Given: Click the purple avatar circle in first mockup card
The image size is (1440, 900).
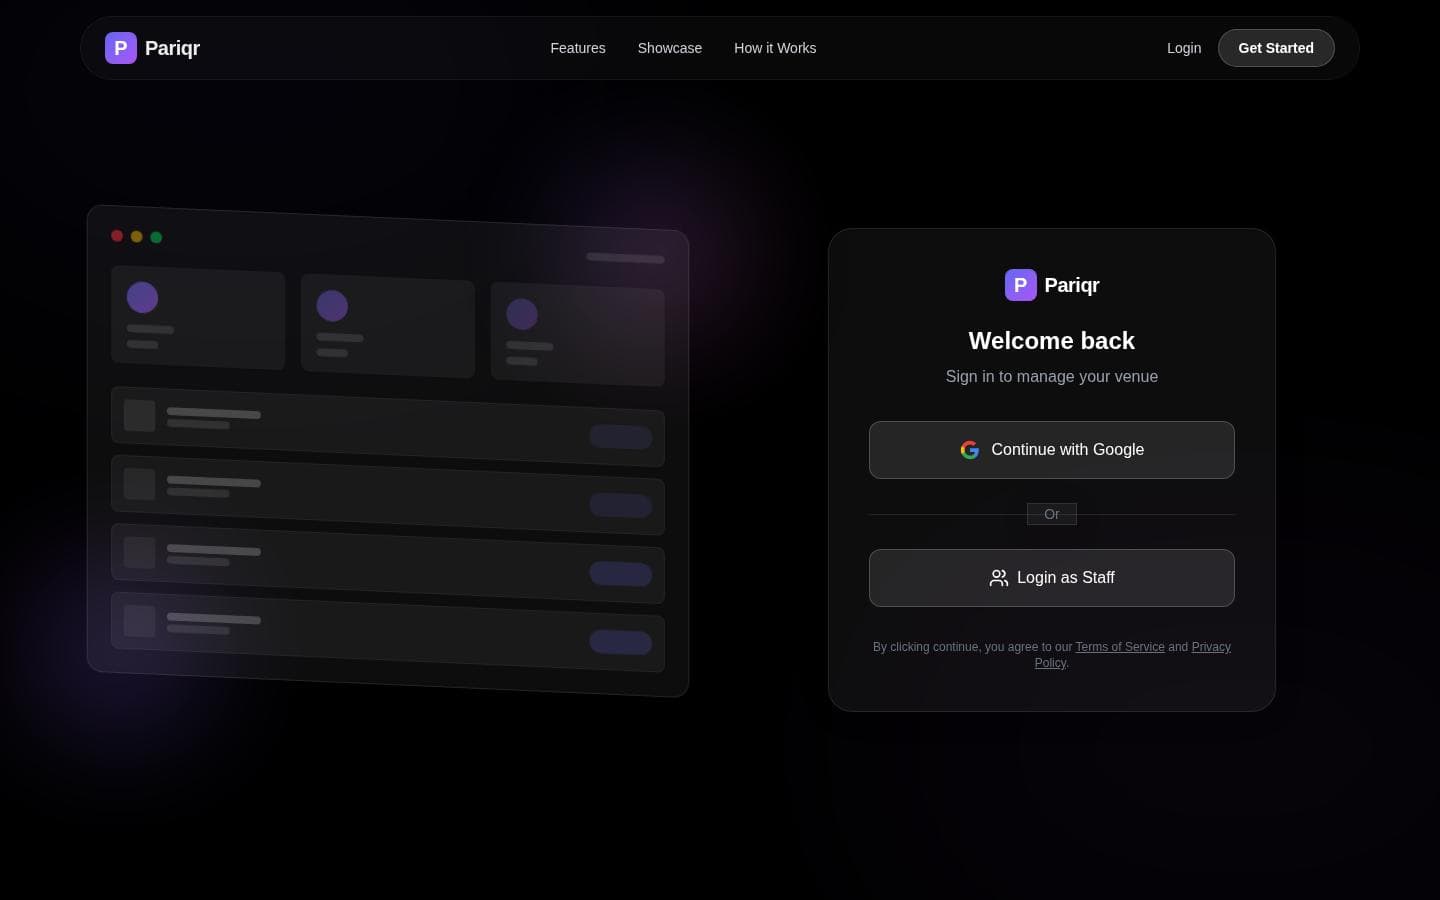Looking at the screenshot, I should click(x=142, y=297).
